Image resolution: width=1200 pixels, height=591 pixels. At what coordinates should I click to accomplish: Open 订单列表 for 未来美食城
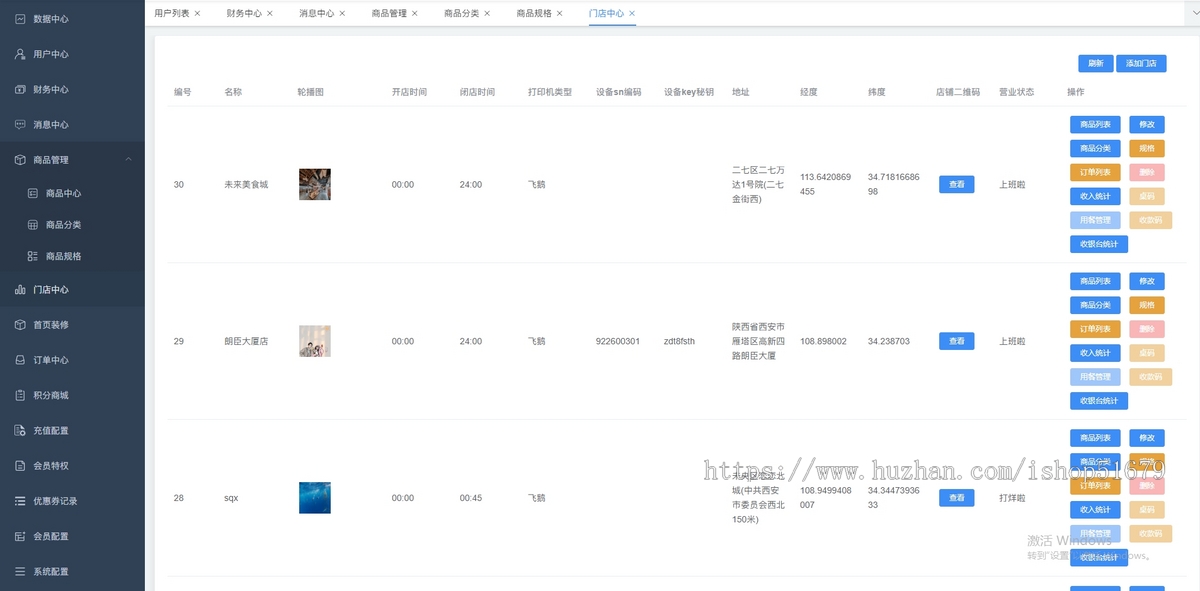point(1095,172)
